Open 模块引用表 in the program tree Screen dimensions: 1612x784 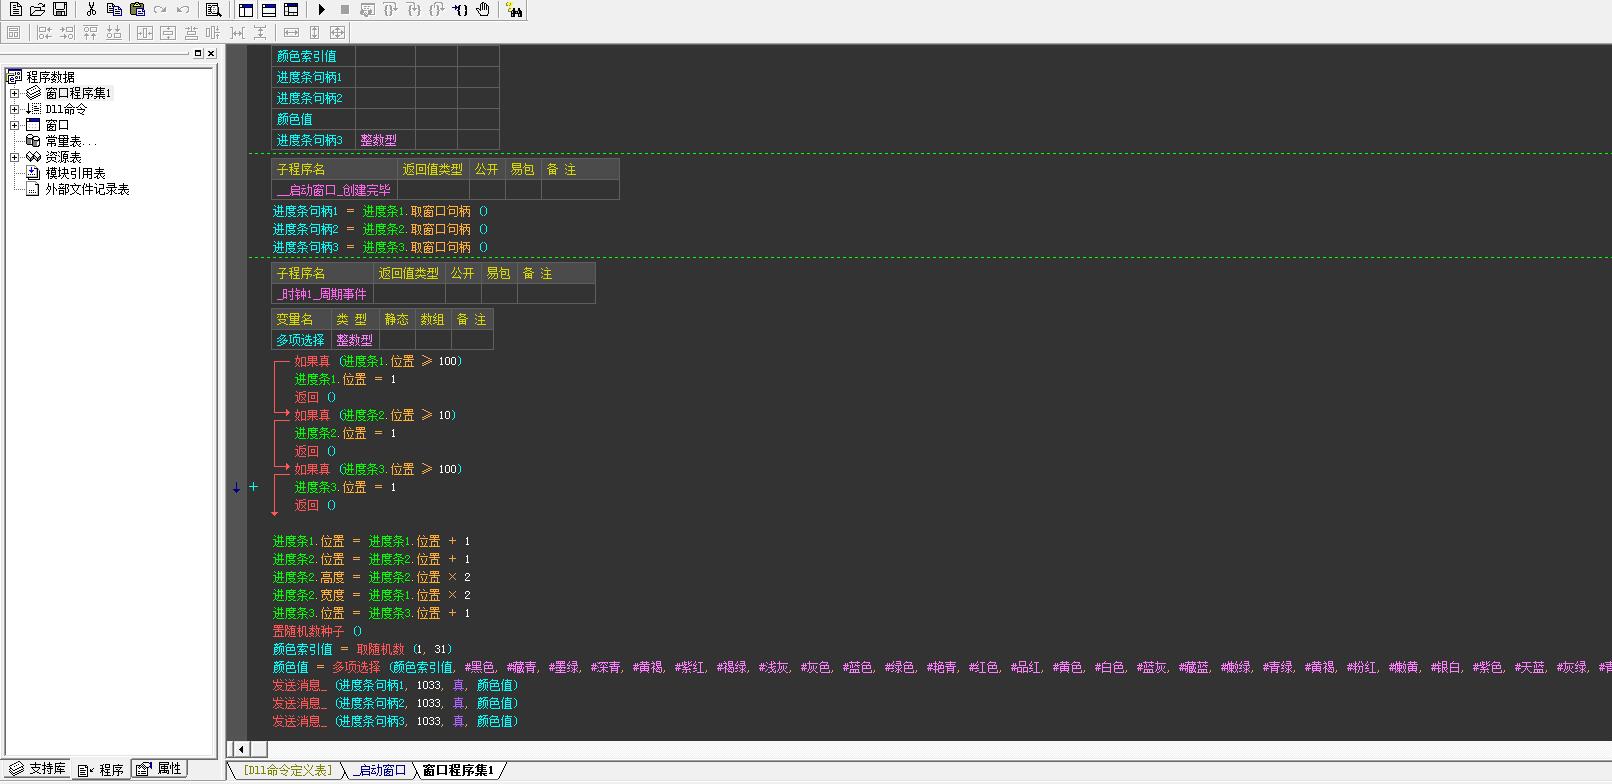[x=75, y=173]
